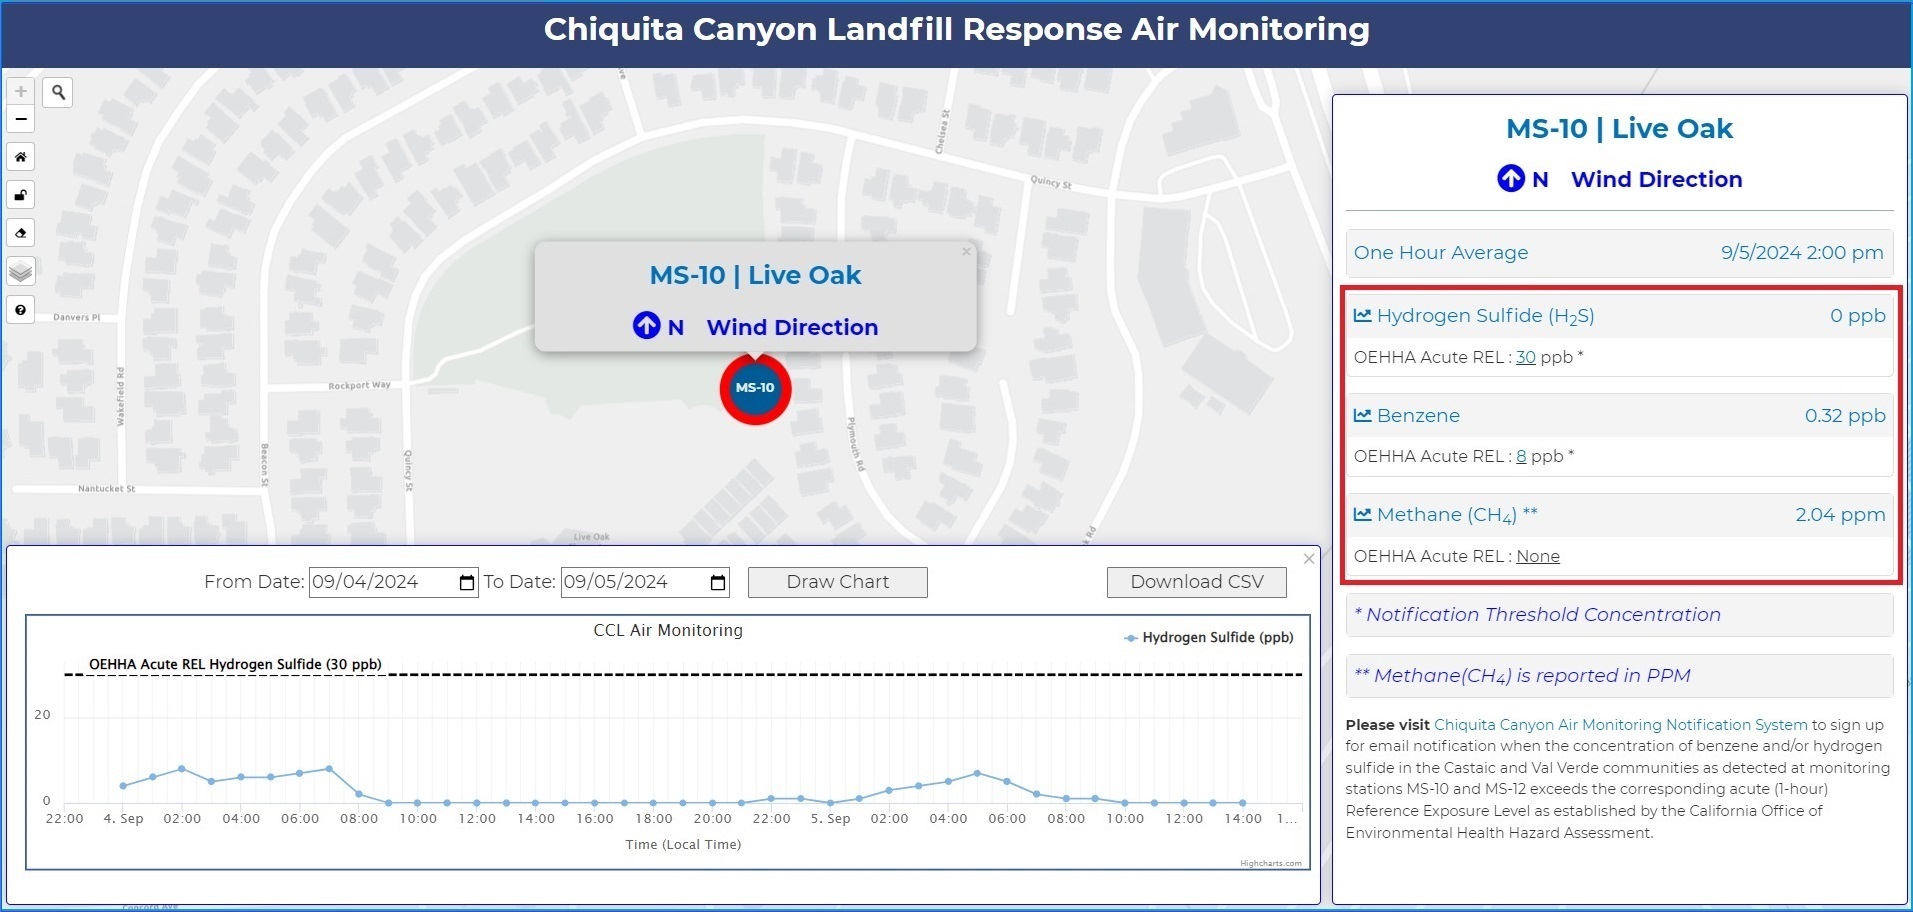Click the 4. Sep axis label
Viewport: 1913px width, 912px height.
[124, 818]
